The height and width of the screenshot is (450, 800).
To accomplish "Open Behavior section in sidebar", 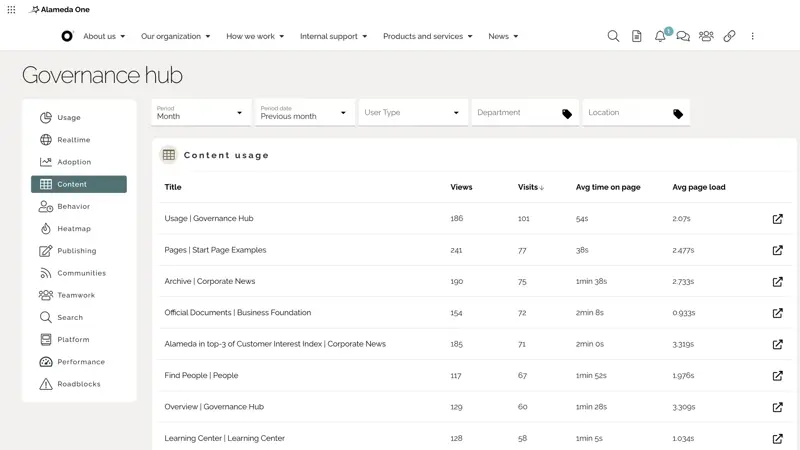I will click(x=79, y=206).
